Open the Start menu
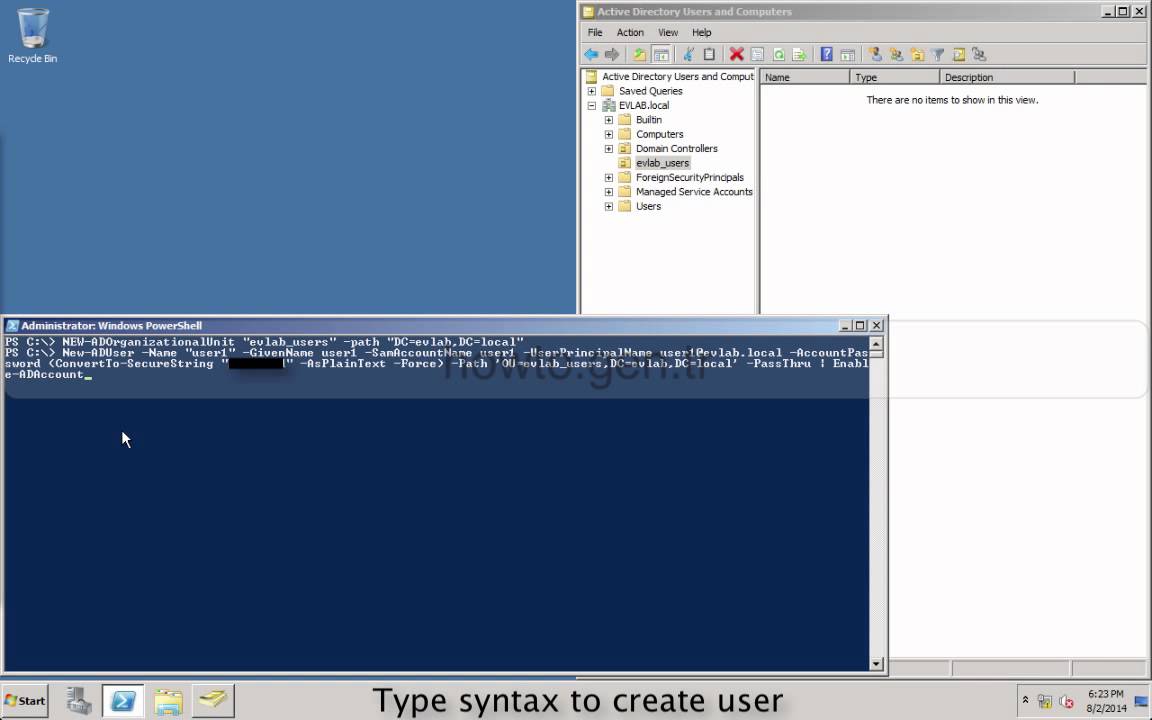Screen dimensions: 1152x720 click(x=25, y=701)
